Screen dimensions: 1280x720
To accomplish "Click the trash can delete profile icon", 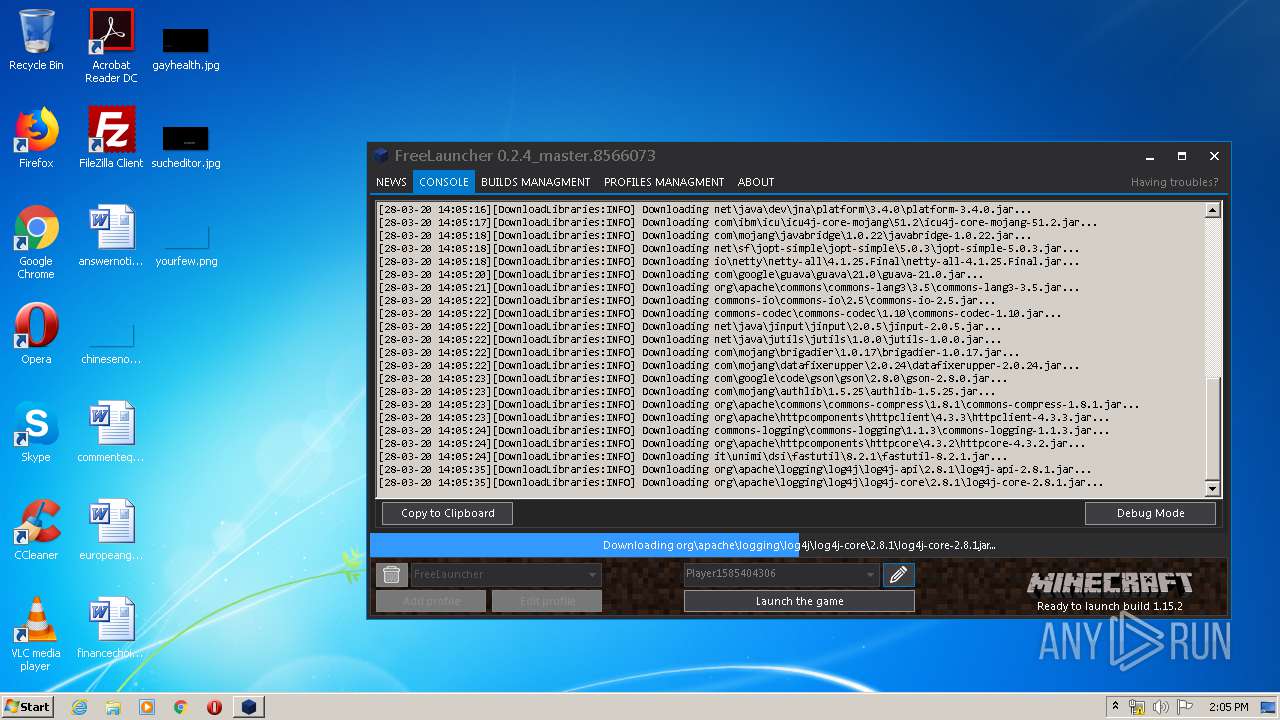I will coord(391,574).
